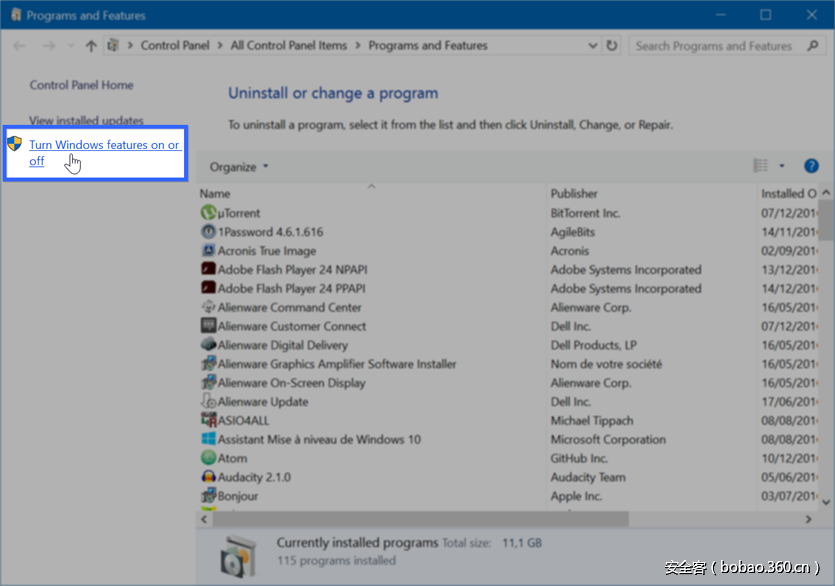This screenshot has width=835, height=586.
Task: Select the Alienware Update entry name
Action: pos(263,402)
